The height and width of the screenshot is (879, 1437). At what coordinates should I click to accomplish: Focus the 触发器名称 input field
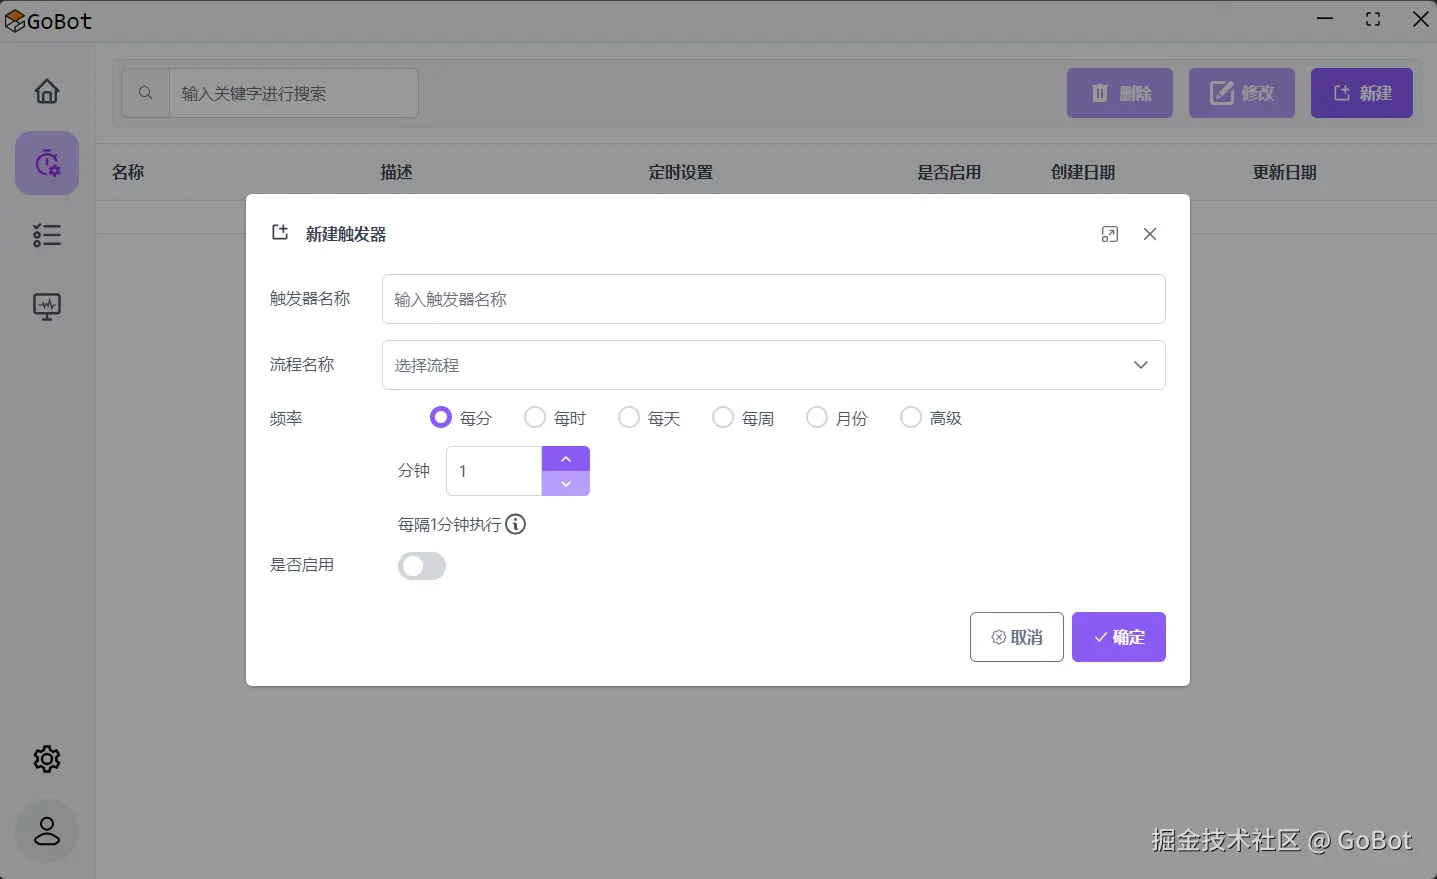point(774,299)
